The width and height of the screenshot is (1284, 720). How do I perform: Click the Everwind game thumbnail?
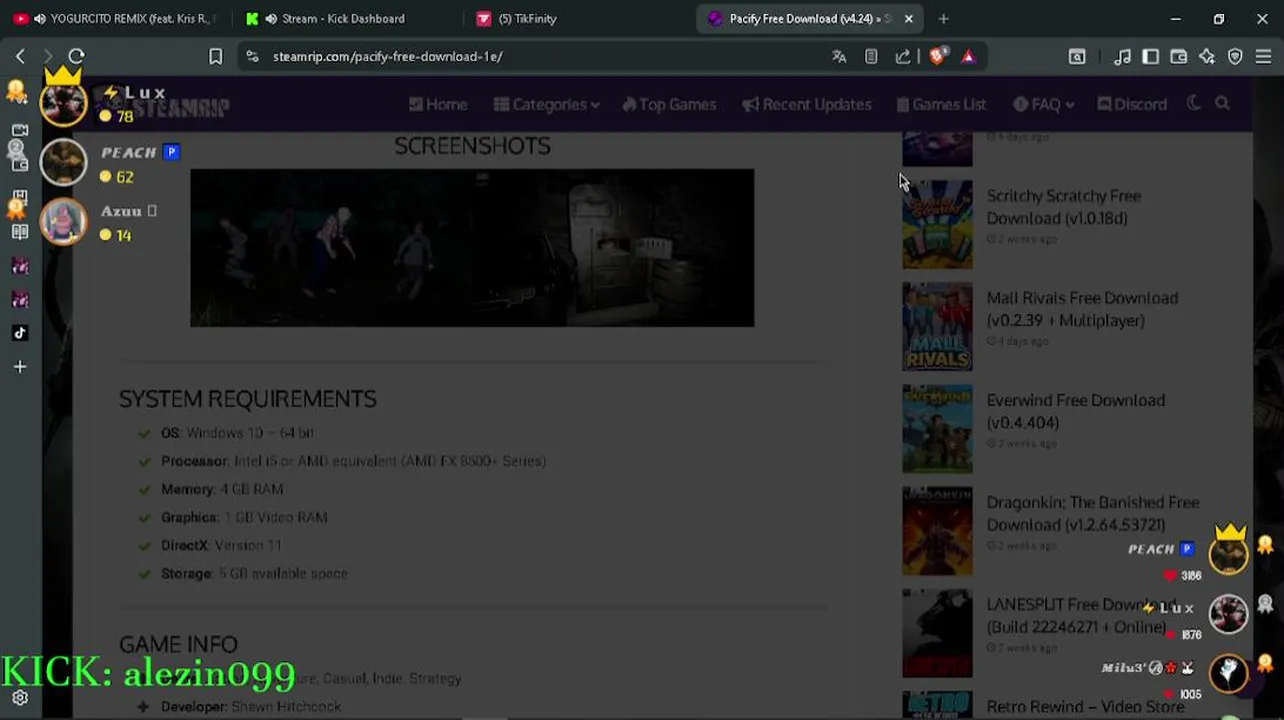[x=937, y=428]
